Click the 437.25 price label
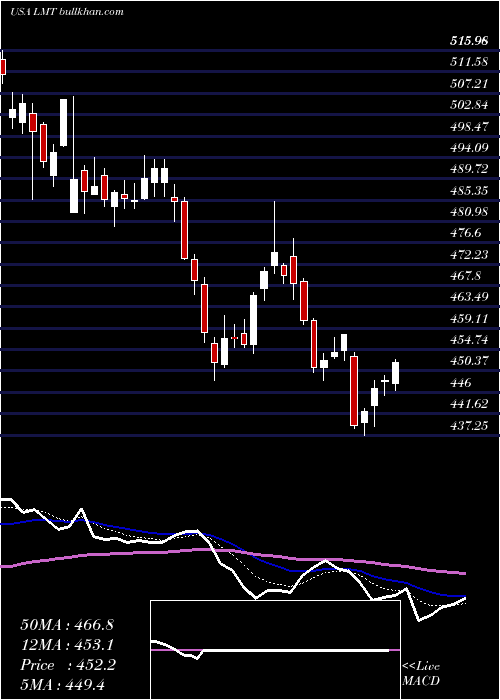The image size is (500, 700). [x=468, y=426]
